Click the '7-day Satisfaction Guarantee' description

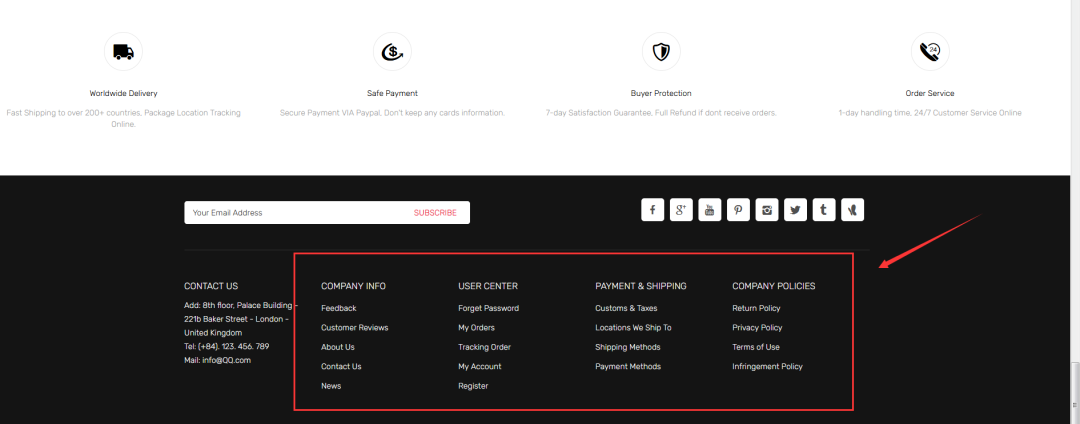pos(661,112)
